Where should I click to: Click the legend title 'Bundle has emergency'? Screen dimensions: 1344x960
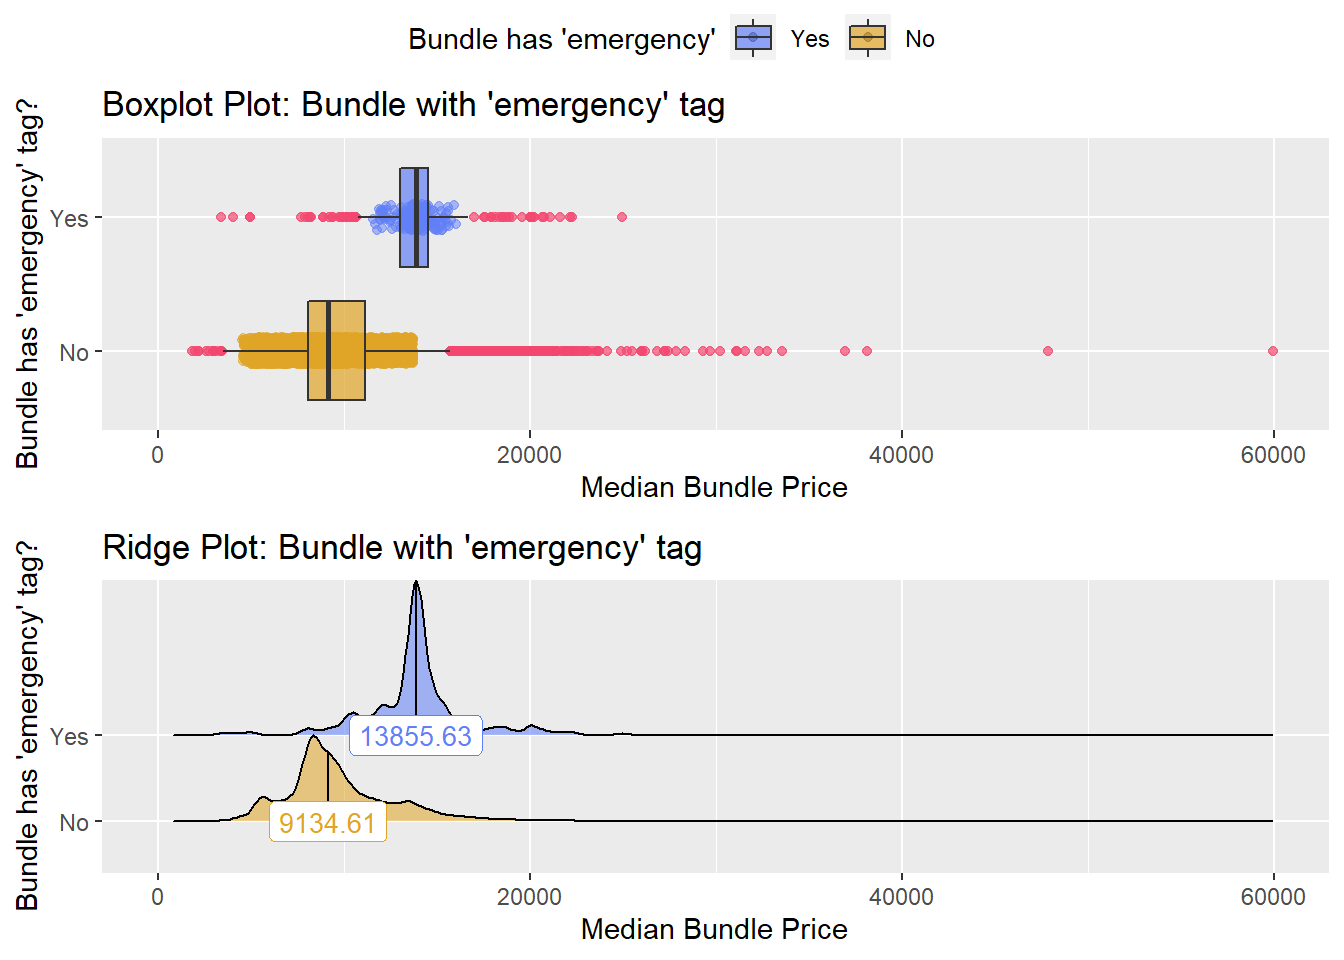pos(562,39)
